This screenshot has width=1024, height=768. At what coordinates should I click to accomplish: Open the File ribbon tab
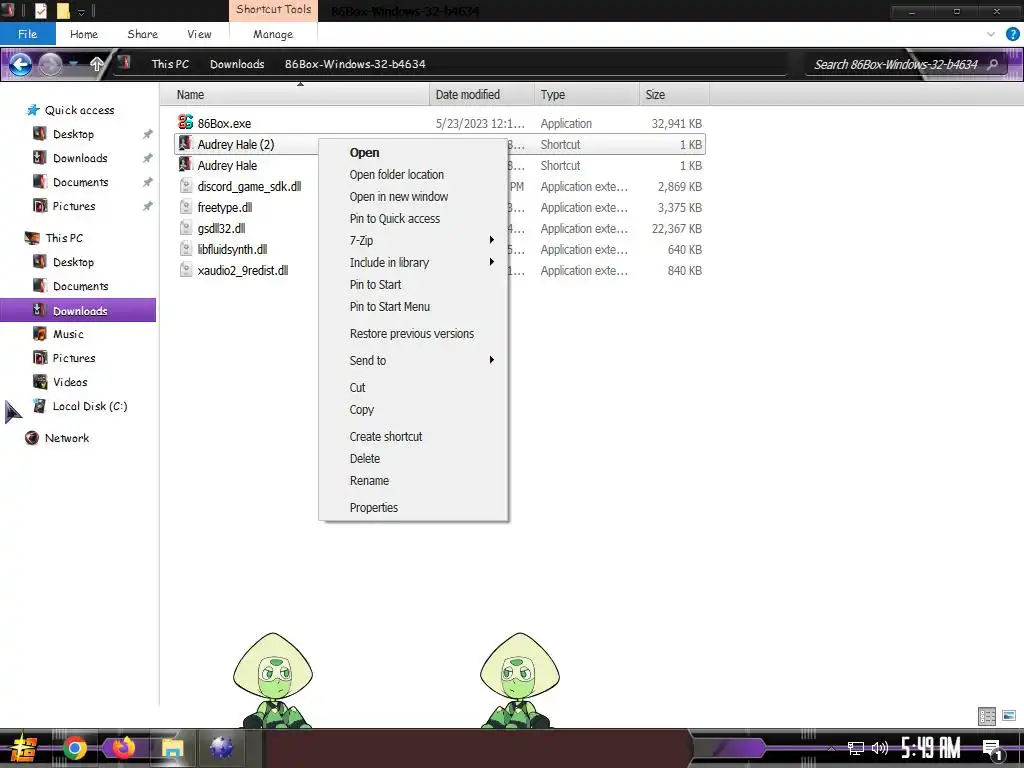tap(27, 34)
